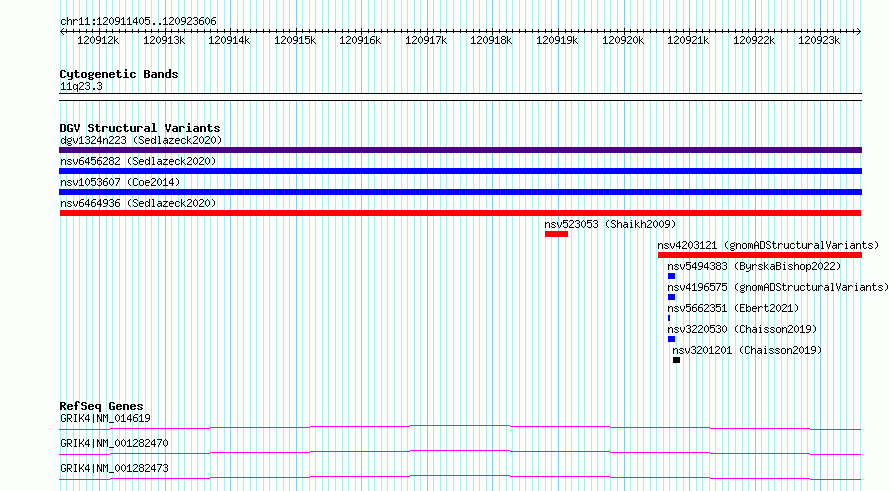890x491 pixels.
Task: Select the red nsv4203121 variant bar
Action: (759, 255)
